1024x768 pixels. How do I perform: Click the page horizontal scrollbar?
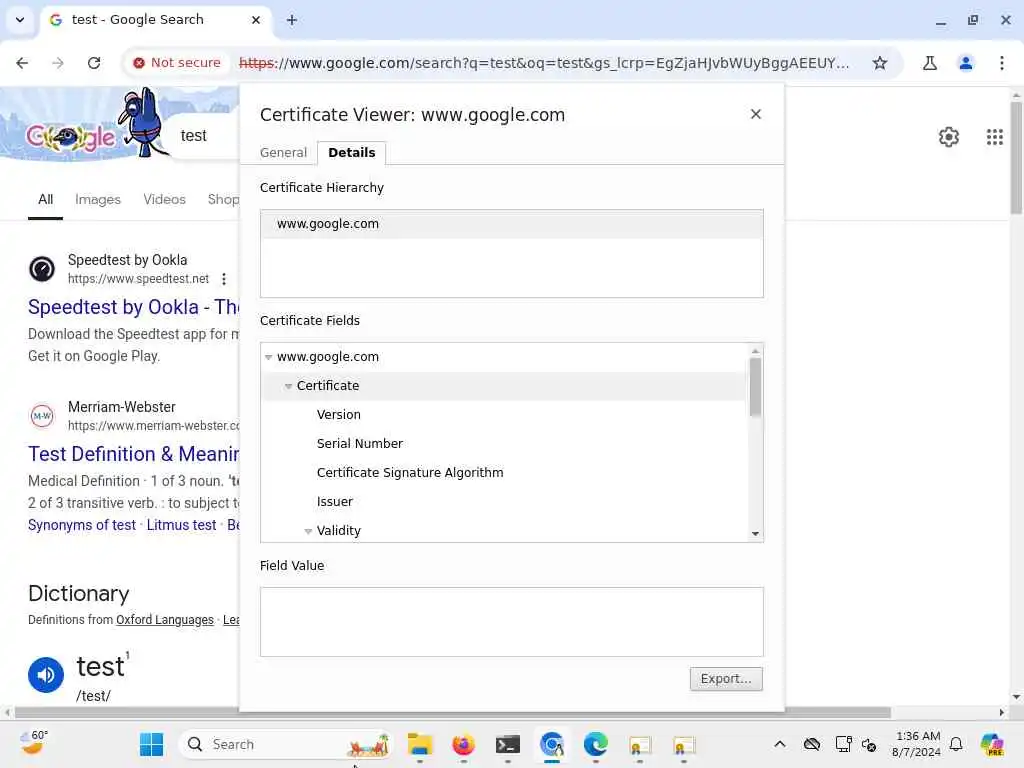tap(453, 712)
